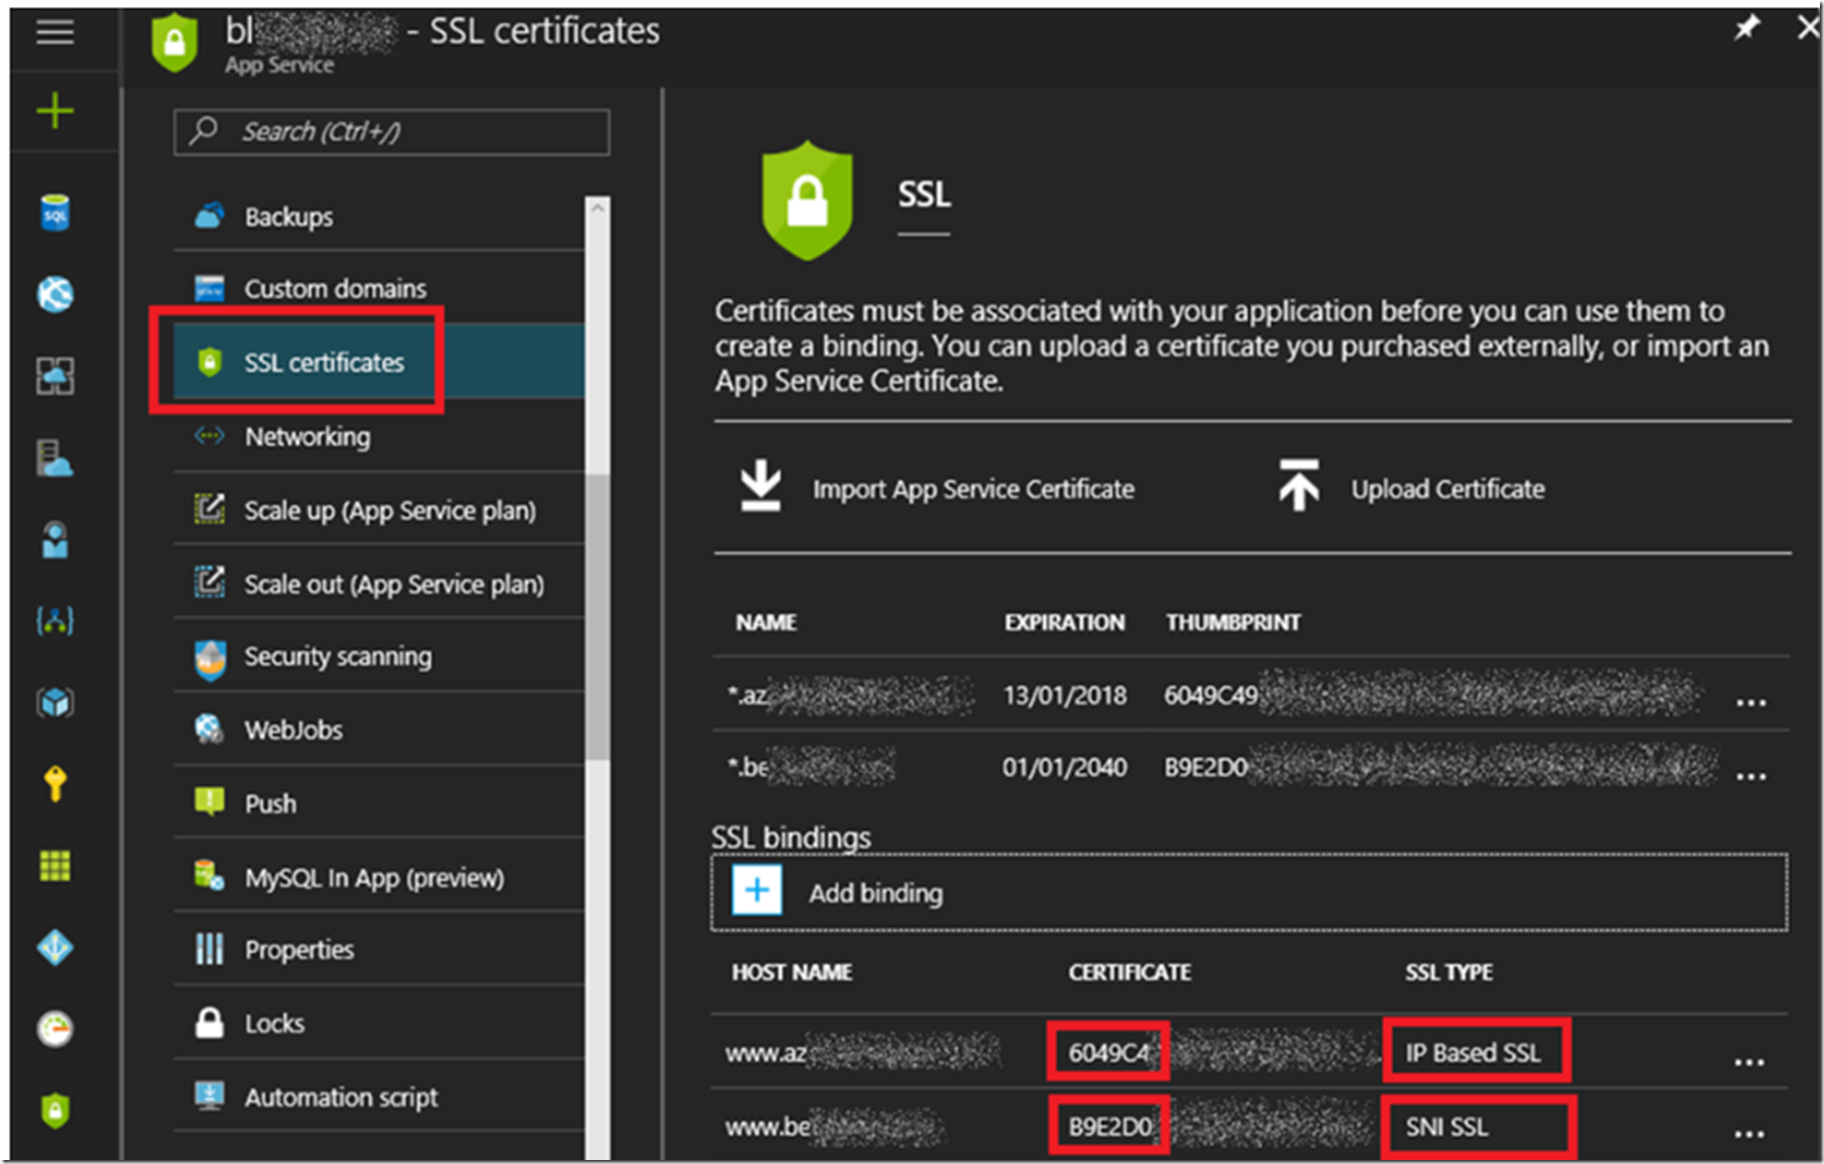Pin the blade with pin icon
The image size is (1824, 1164).
pyautogui.click(x=1746, y=28)
